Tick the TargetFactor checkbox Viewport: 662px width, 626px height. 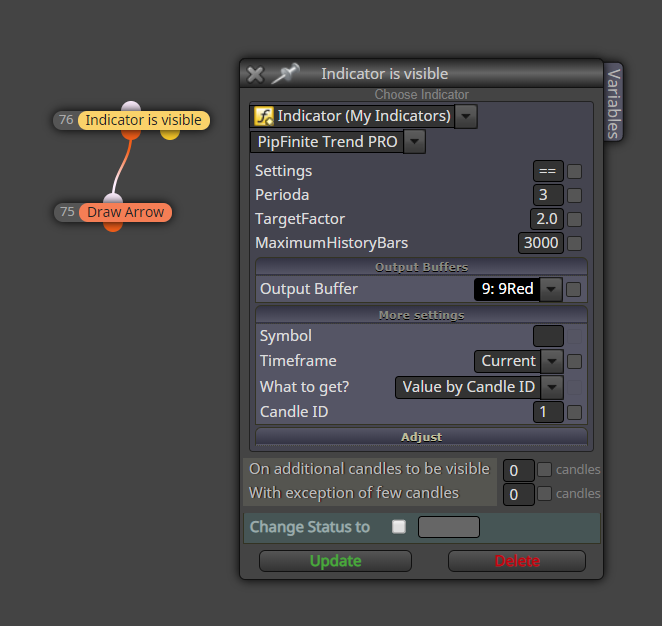pyautogui.click(x=574, y=220)
